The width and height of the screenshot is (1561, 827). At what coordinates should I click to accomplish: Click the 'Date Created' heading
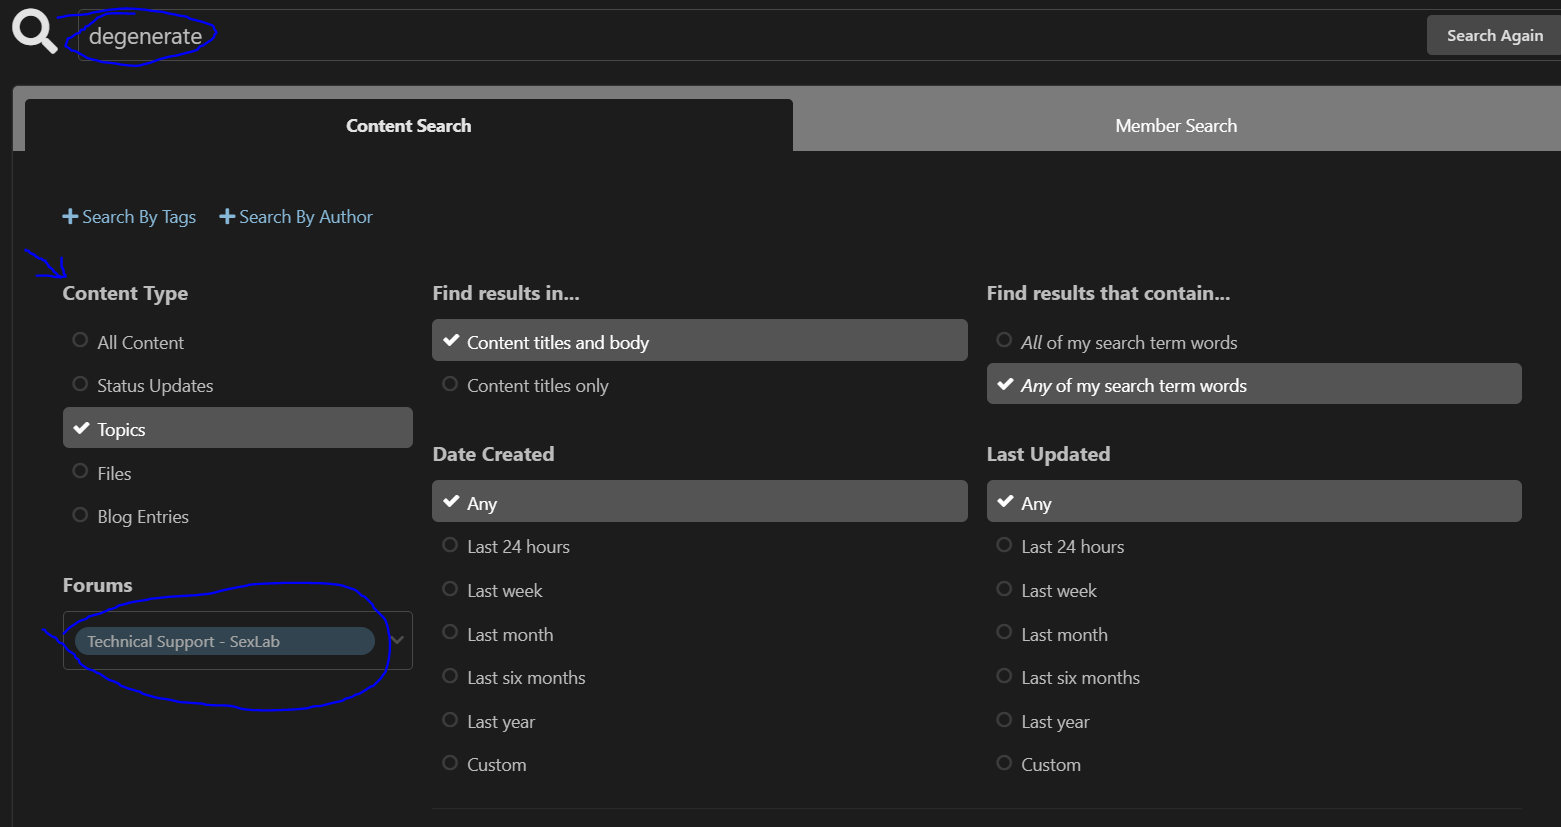coord(493,454)
